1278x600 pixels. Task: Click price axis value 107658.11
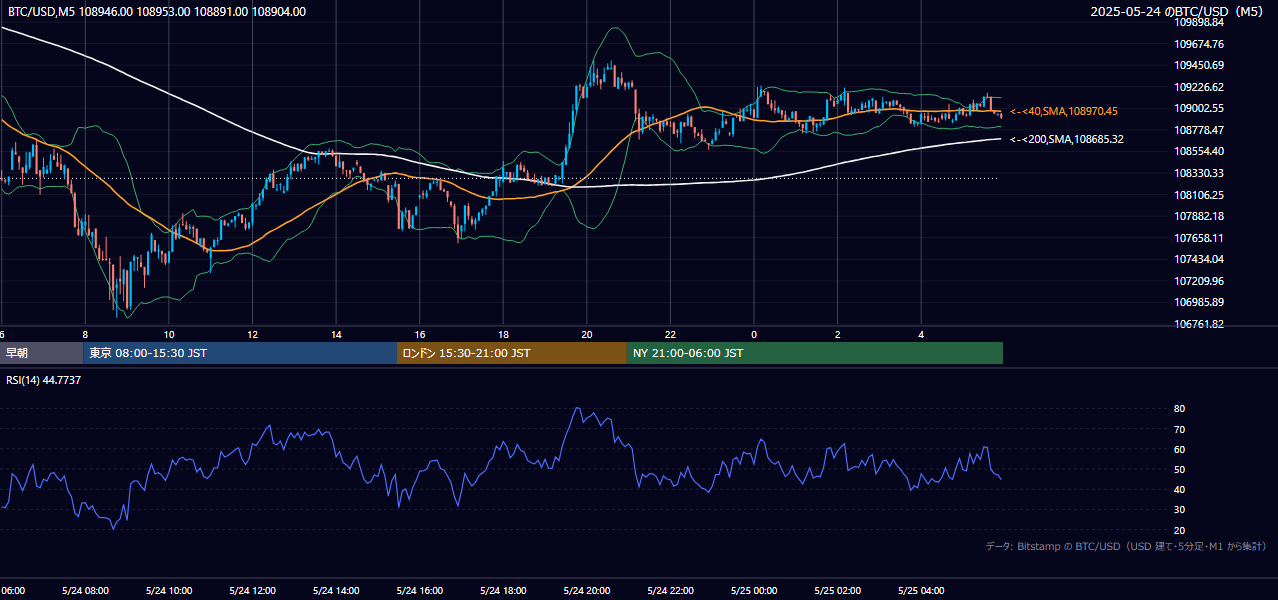(x=1199, y=238)
